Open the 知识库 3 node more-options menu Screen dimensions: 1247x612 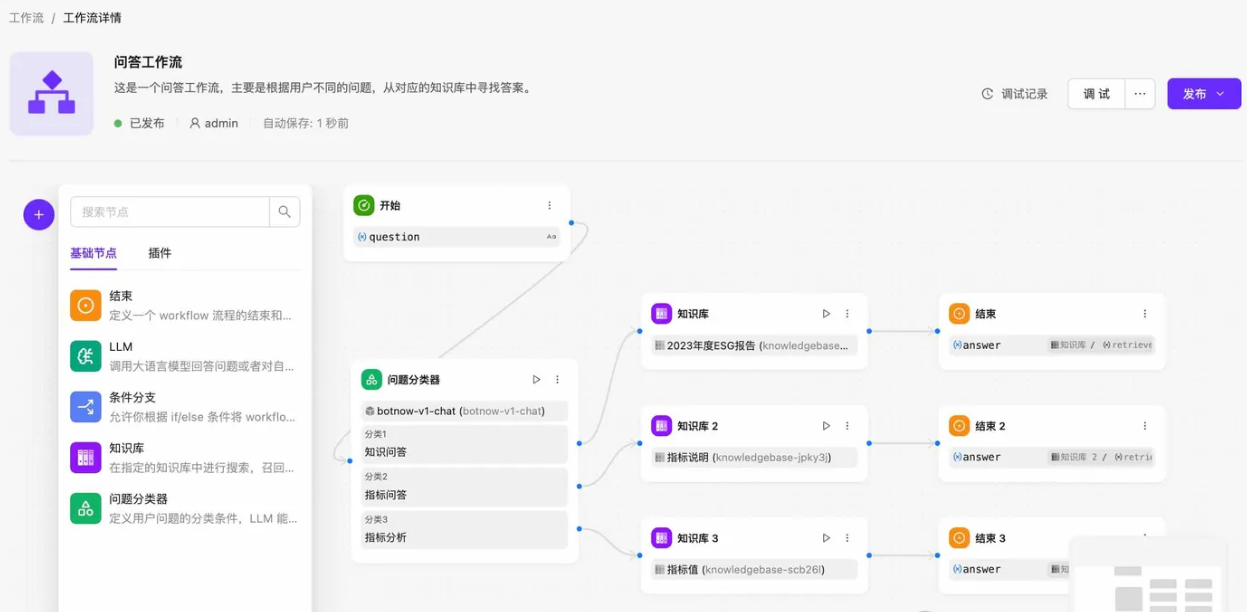(x=847, y=537)
